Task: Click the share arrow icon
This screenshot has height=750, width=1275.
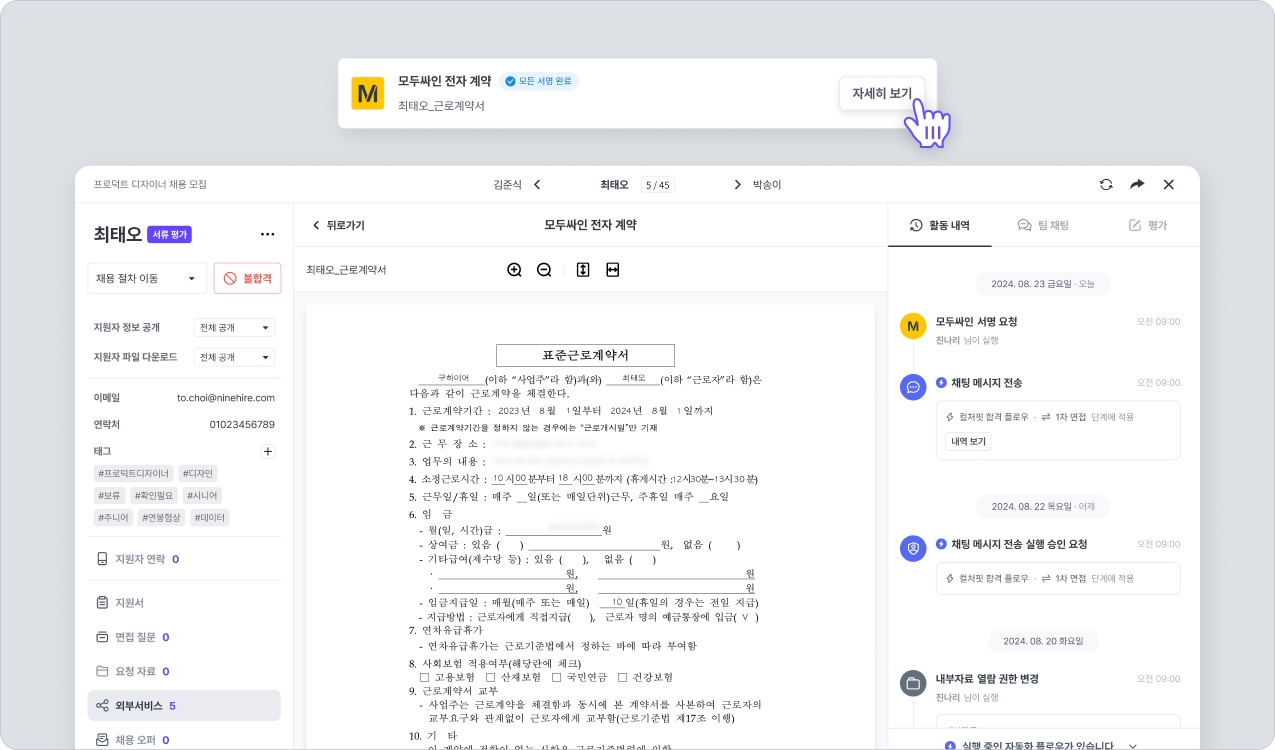Action: pyautogui.click(x=1137, y=185)
